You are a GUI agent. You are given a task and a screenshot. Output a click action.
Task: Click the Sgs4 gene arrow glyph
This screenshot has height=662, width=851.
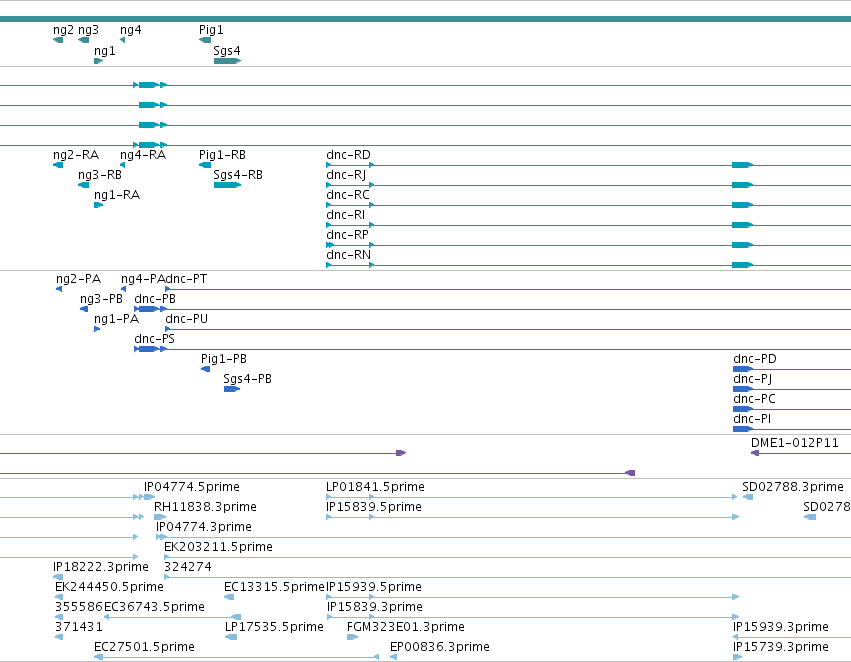click(227, 61)
